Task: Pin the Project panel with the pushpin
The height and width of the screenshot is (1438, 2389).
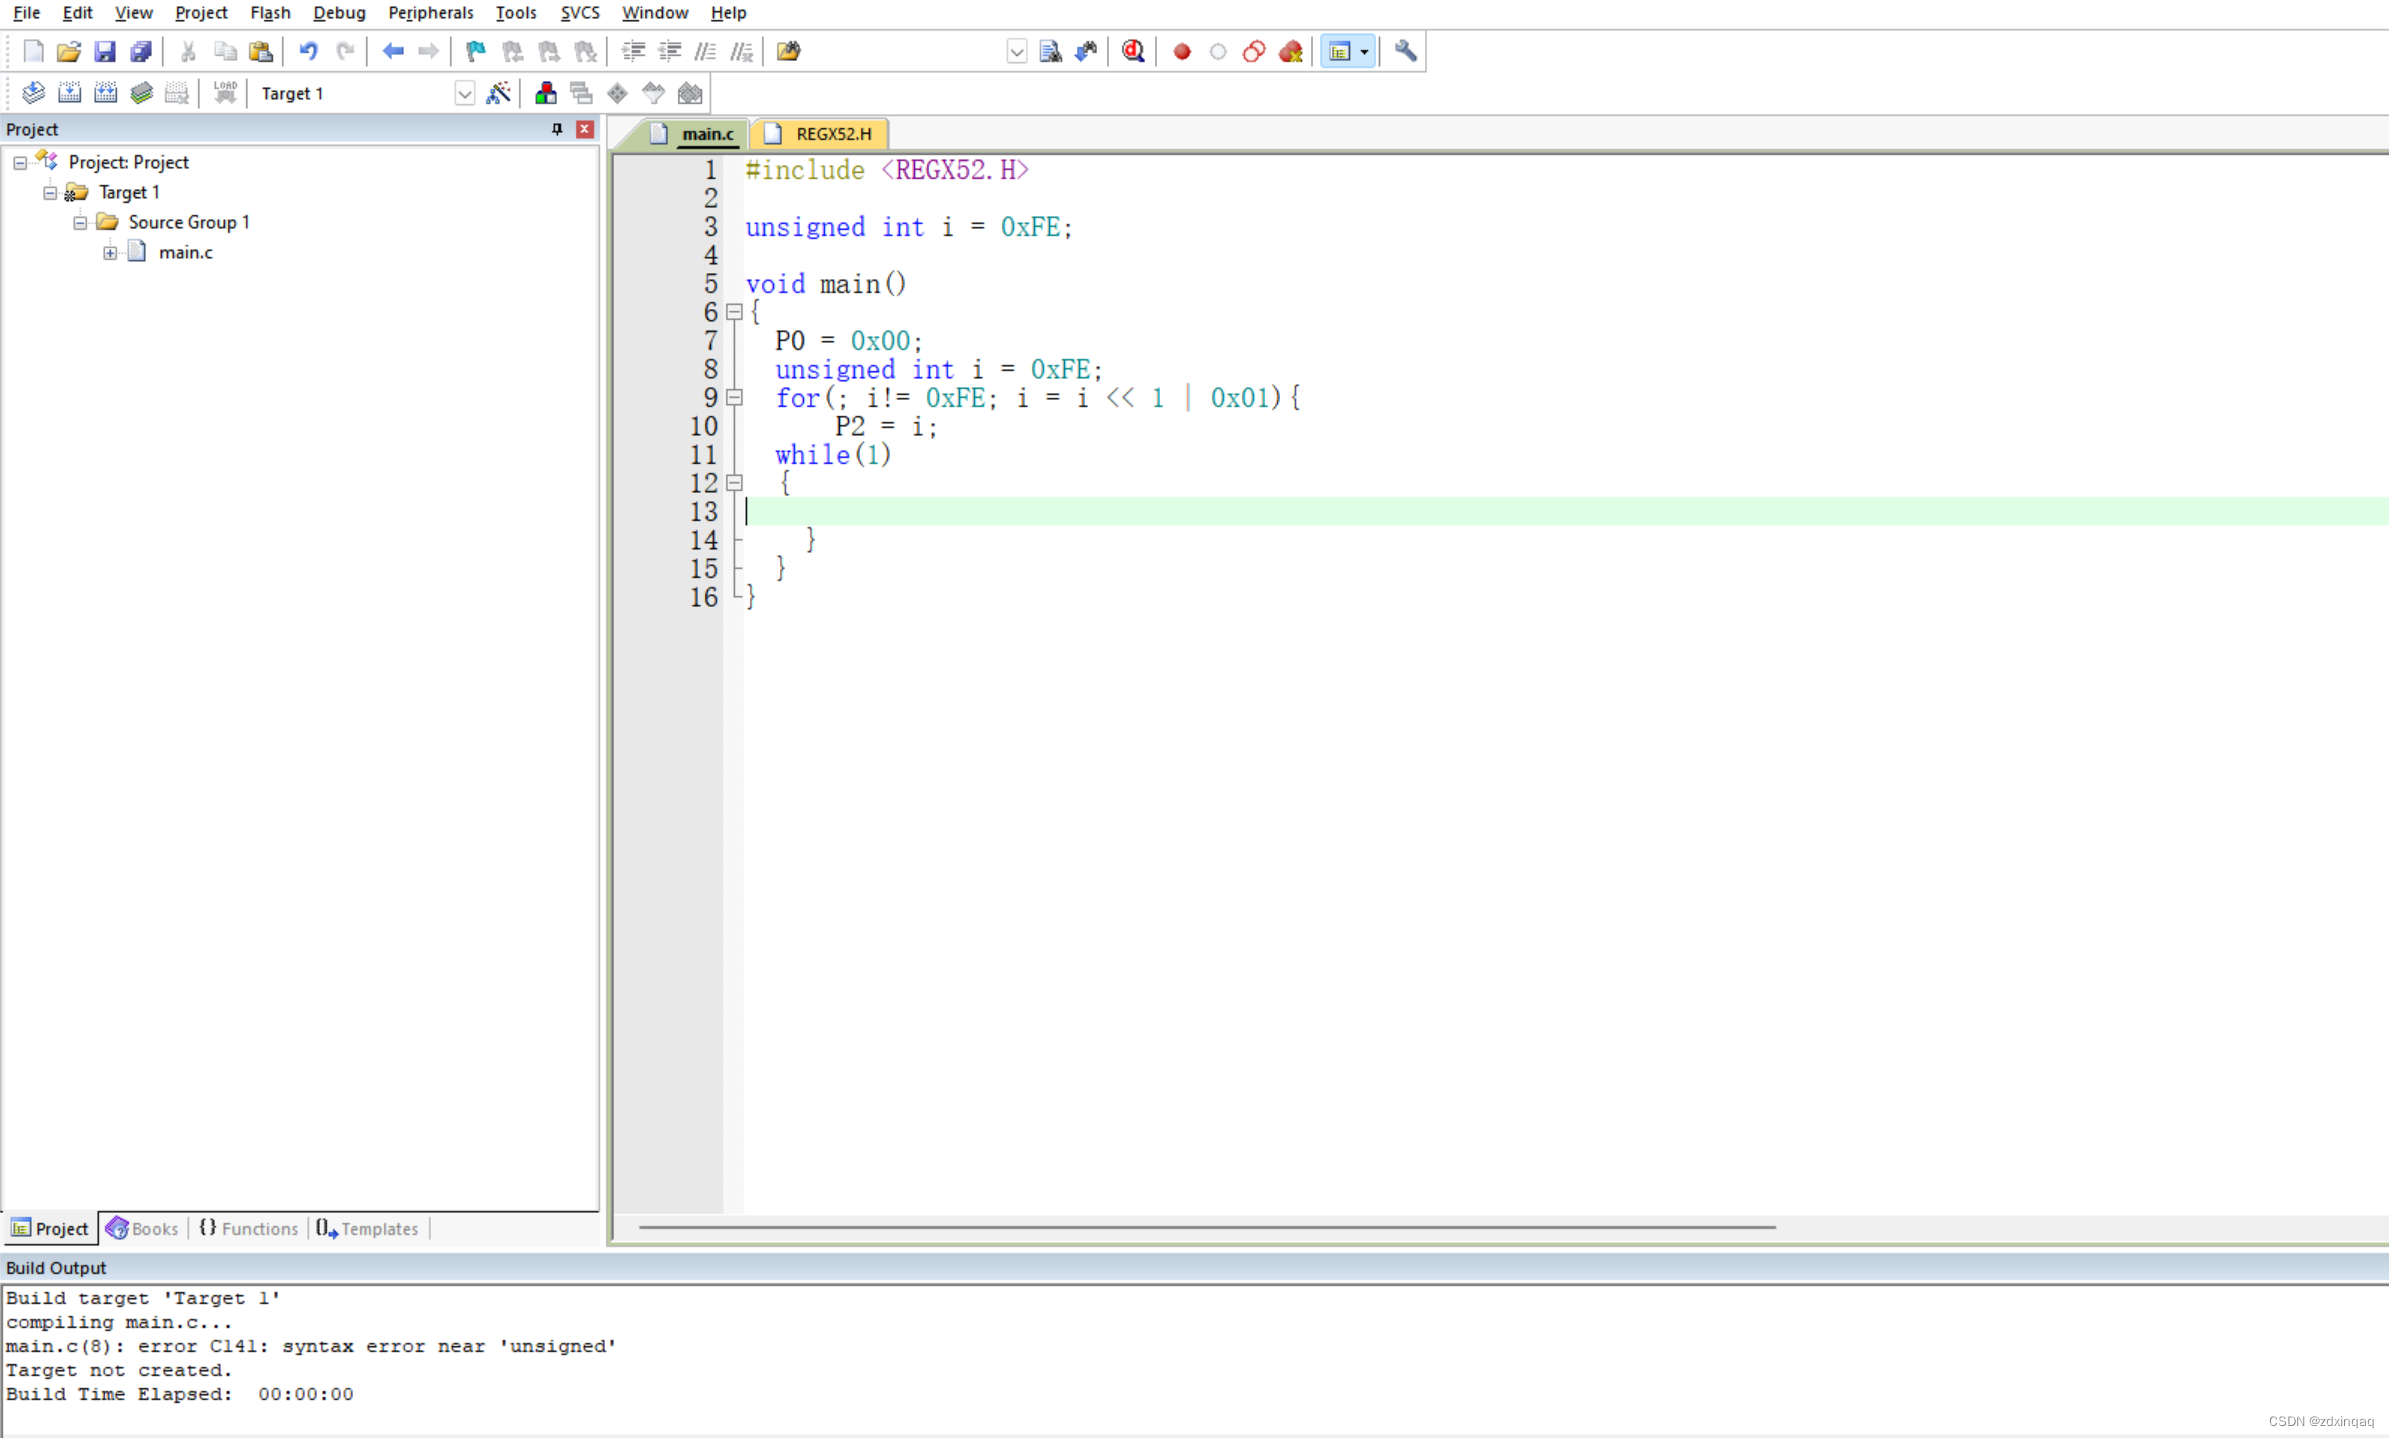Action: point(557,129)
